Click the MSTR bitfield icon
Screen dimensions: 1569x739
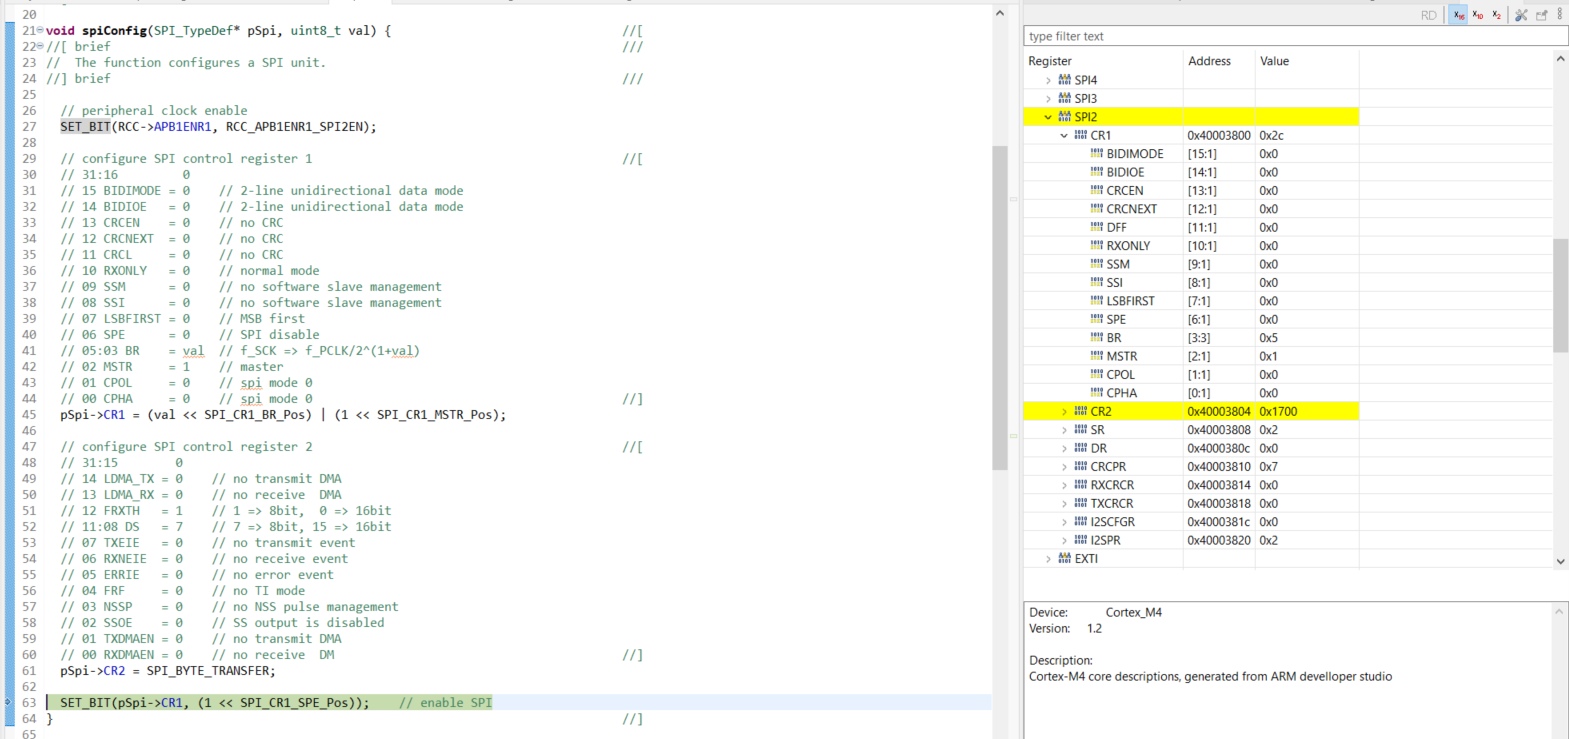point(1097,356)
